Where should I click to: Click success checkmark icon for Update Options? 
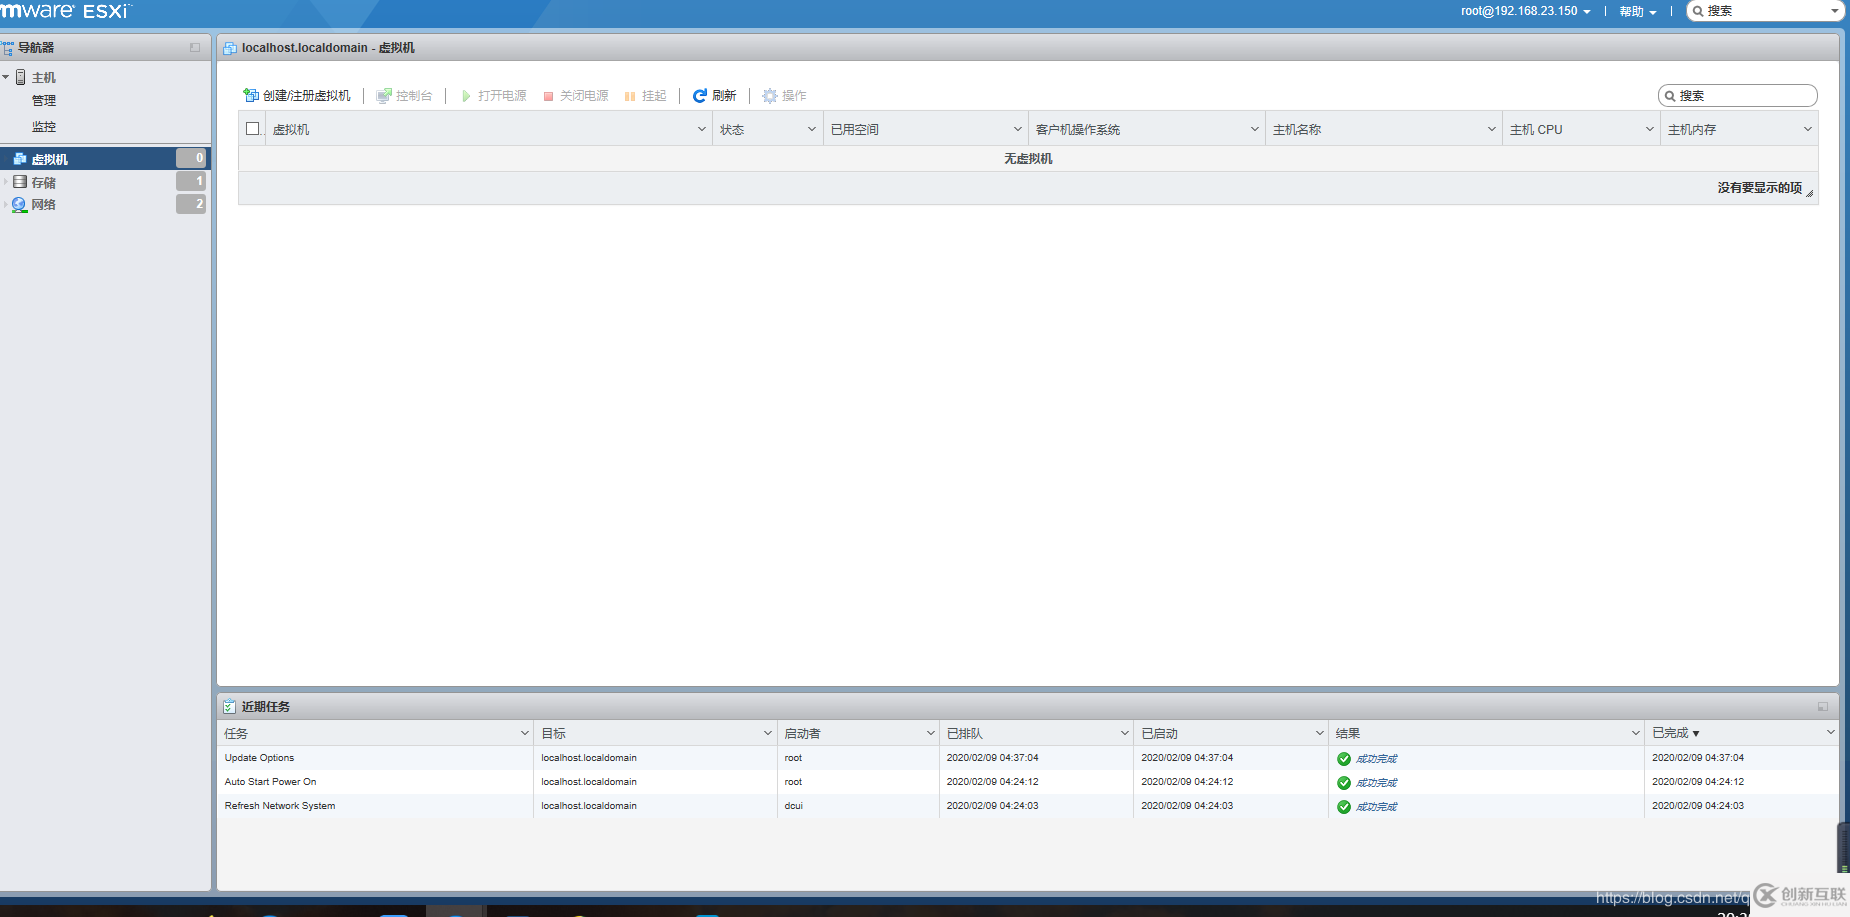[1344, 759]
